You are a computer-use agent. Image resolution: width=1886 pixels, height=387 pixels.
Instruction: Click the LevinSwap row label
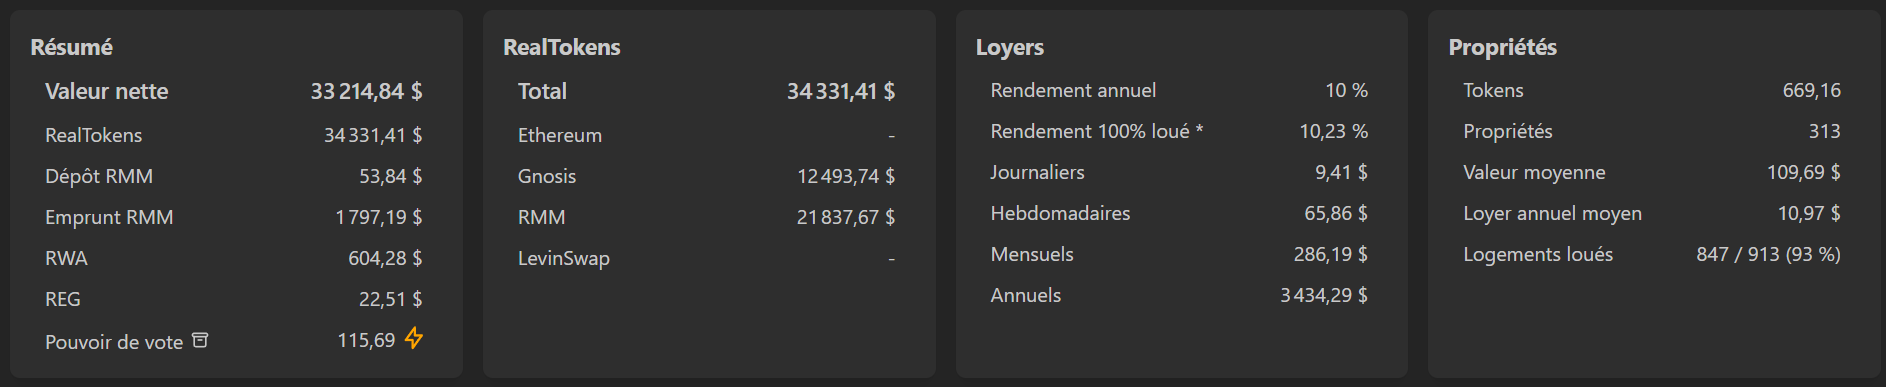563,258
